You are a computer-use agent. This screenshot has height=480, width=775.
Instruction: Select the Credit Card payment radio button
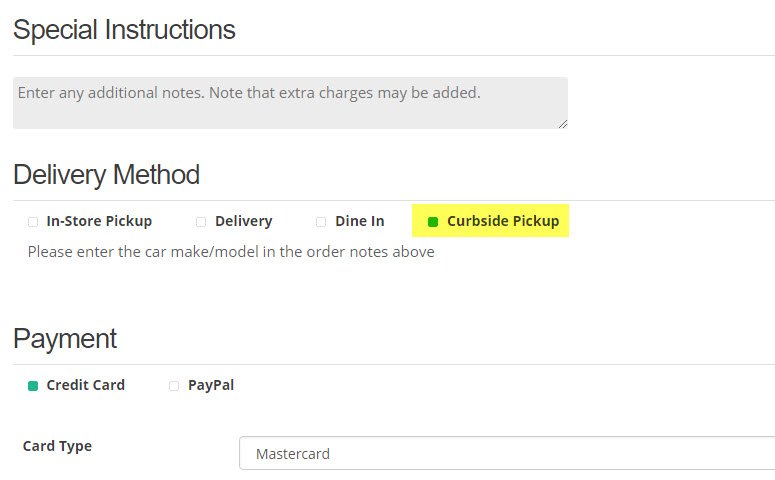click(x=33, y=385)
